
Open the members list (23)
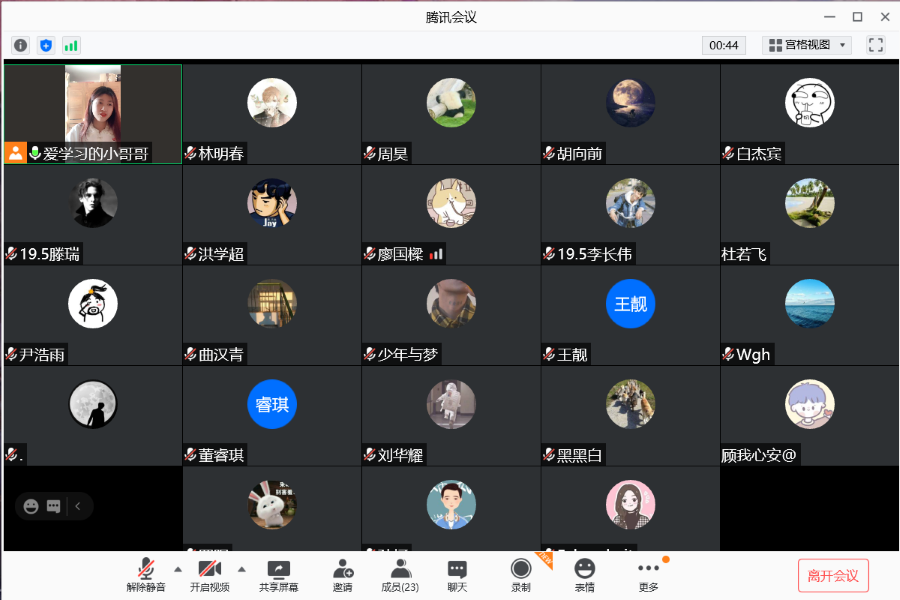400,575
